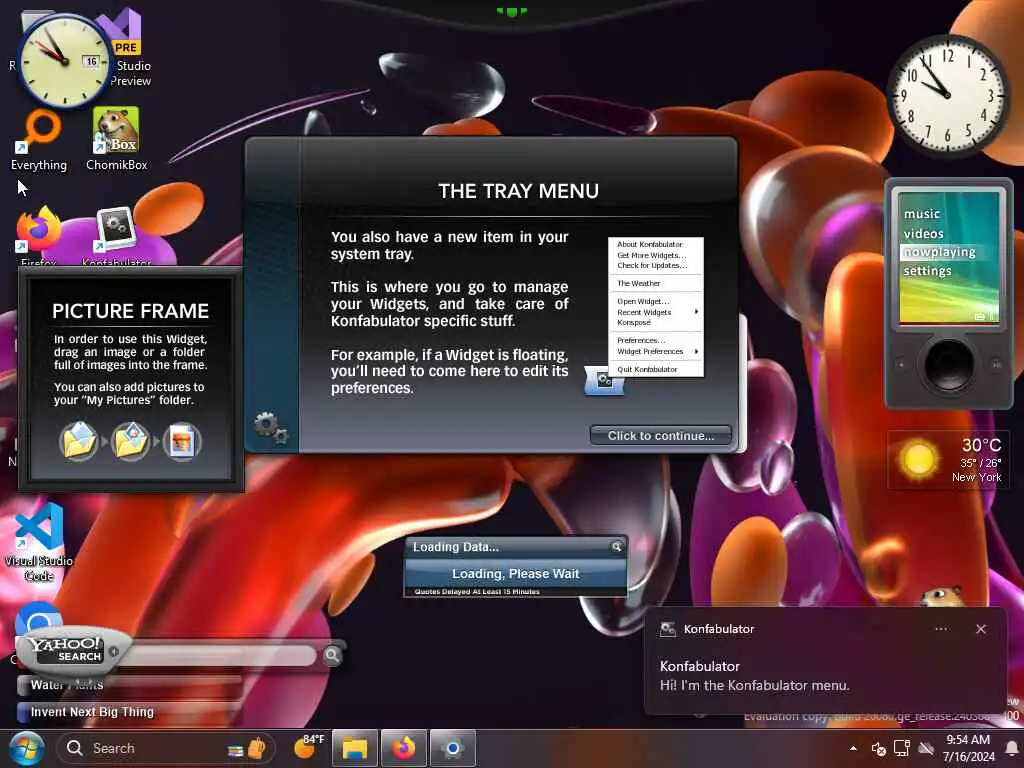Click muted volume tray icon
Image resolution: width=1024 pixels, height=768 pixels.
coord(878,748)
